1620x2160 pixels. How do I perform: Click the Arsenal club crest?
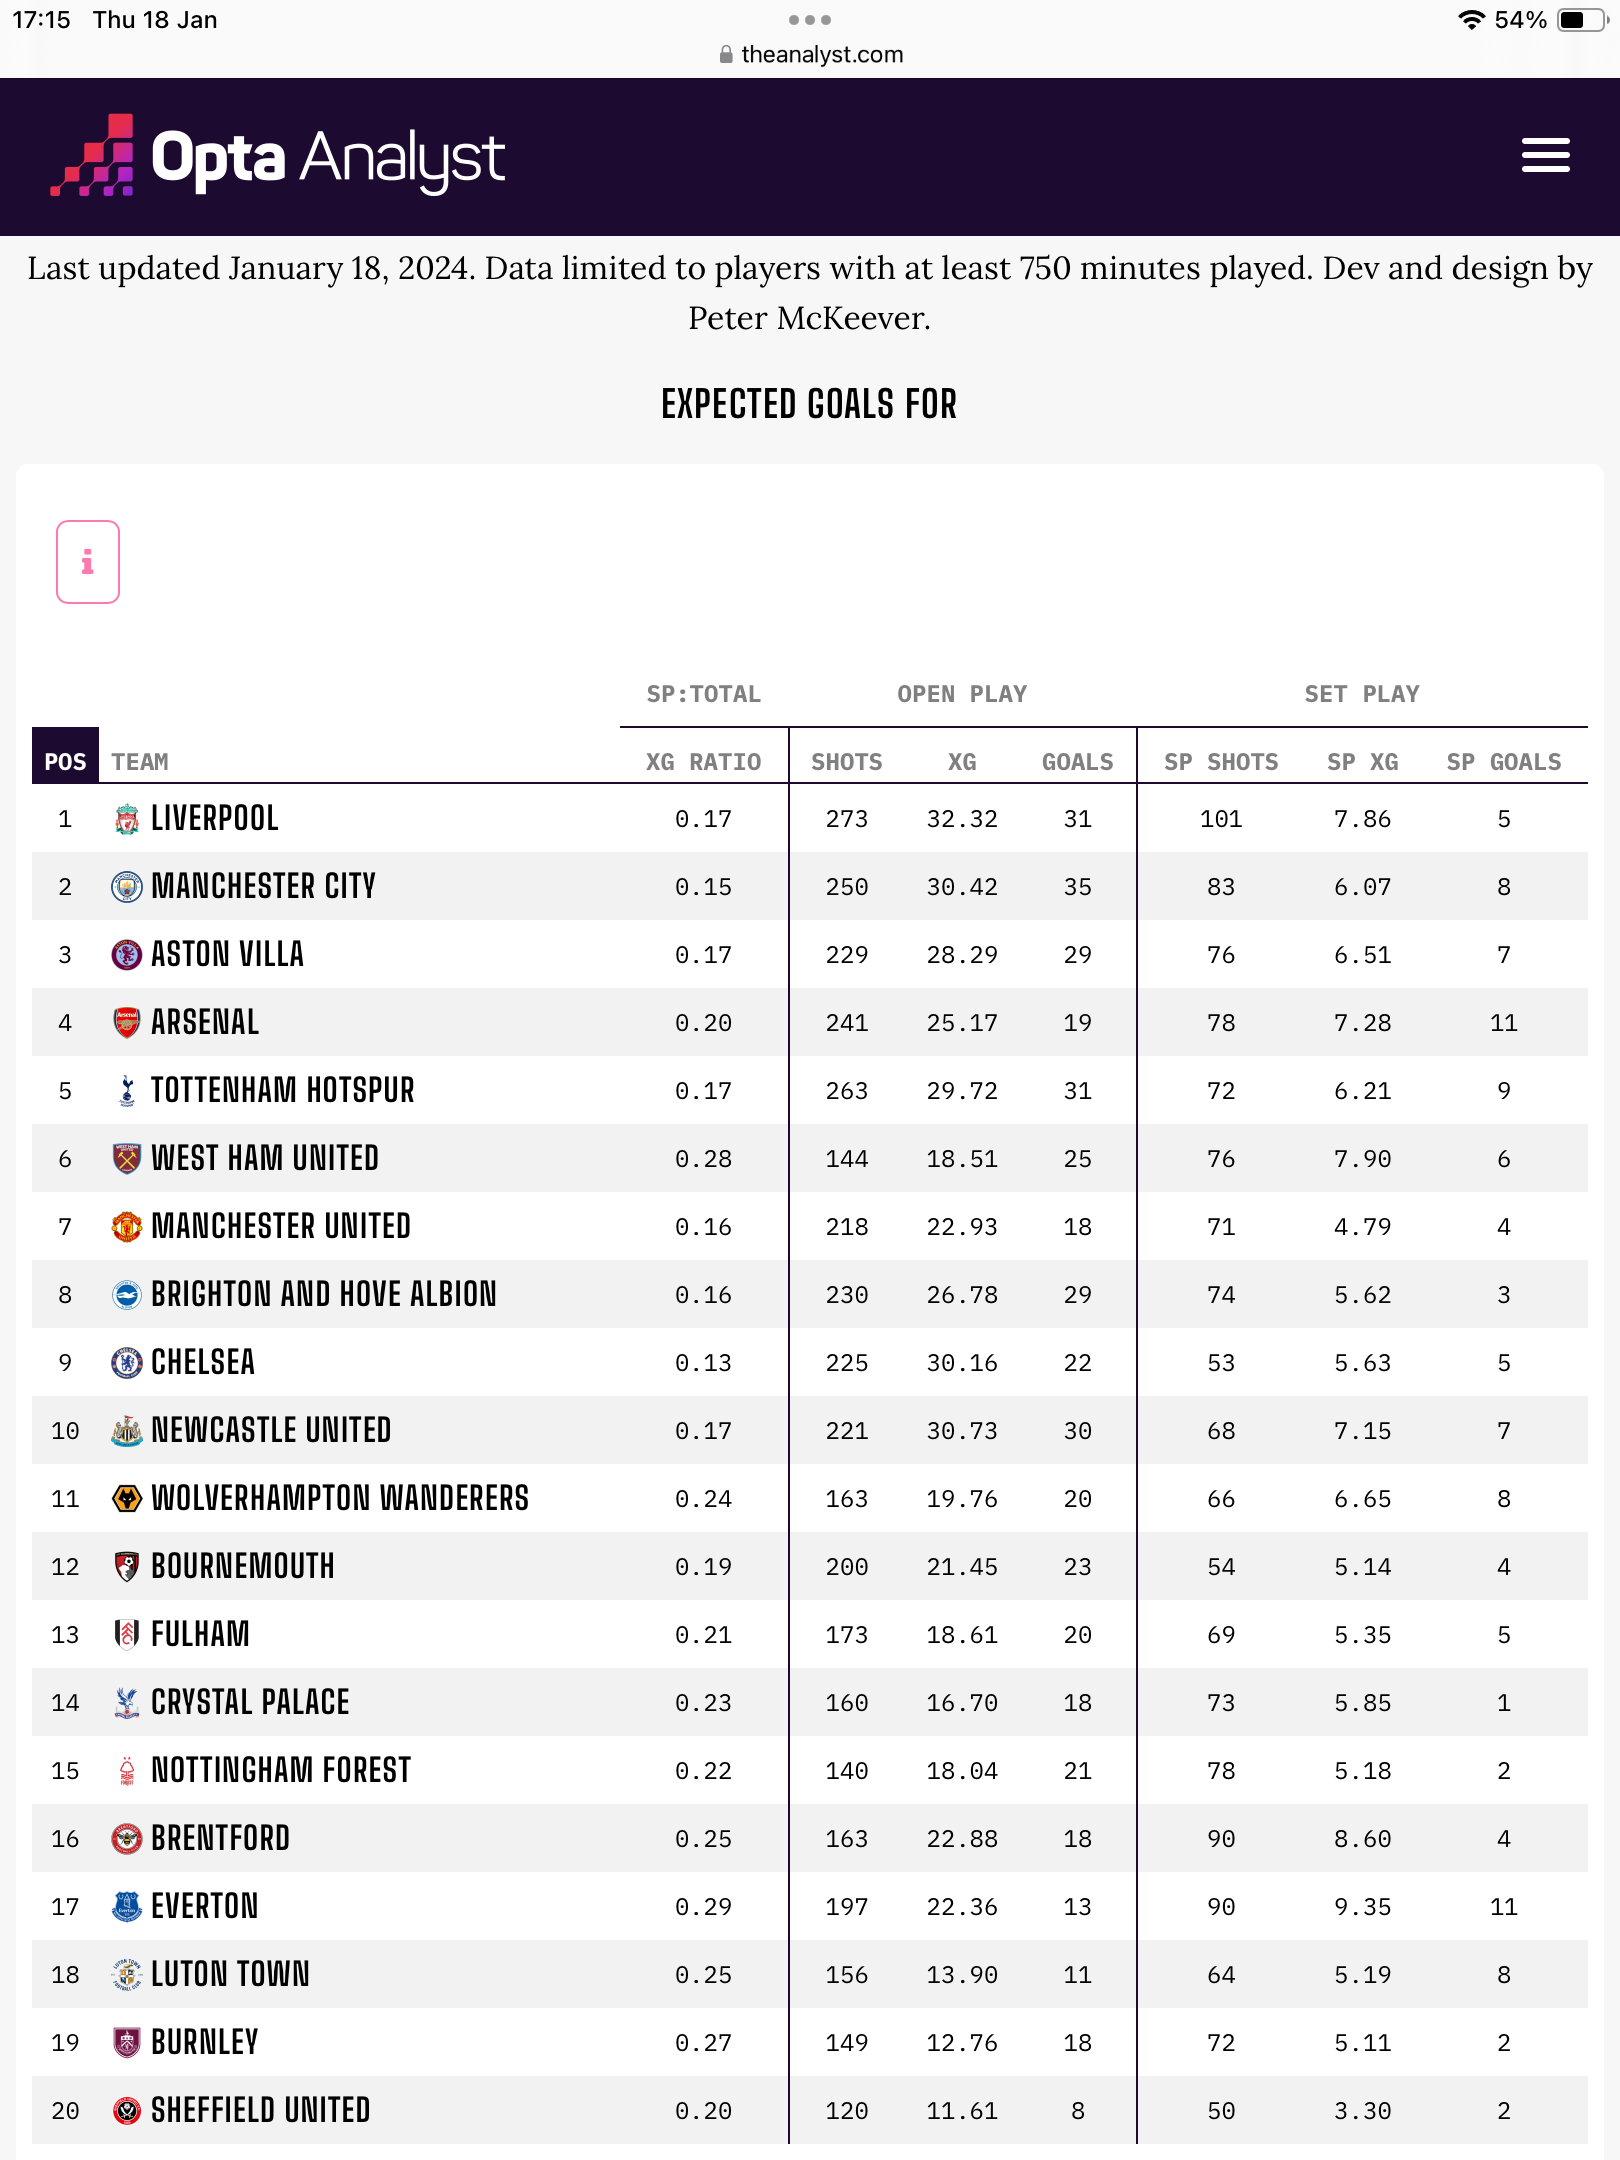(127, 1023)
